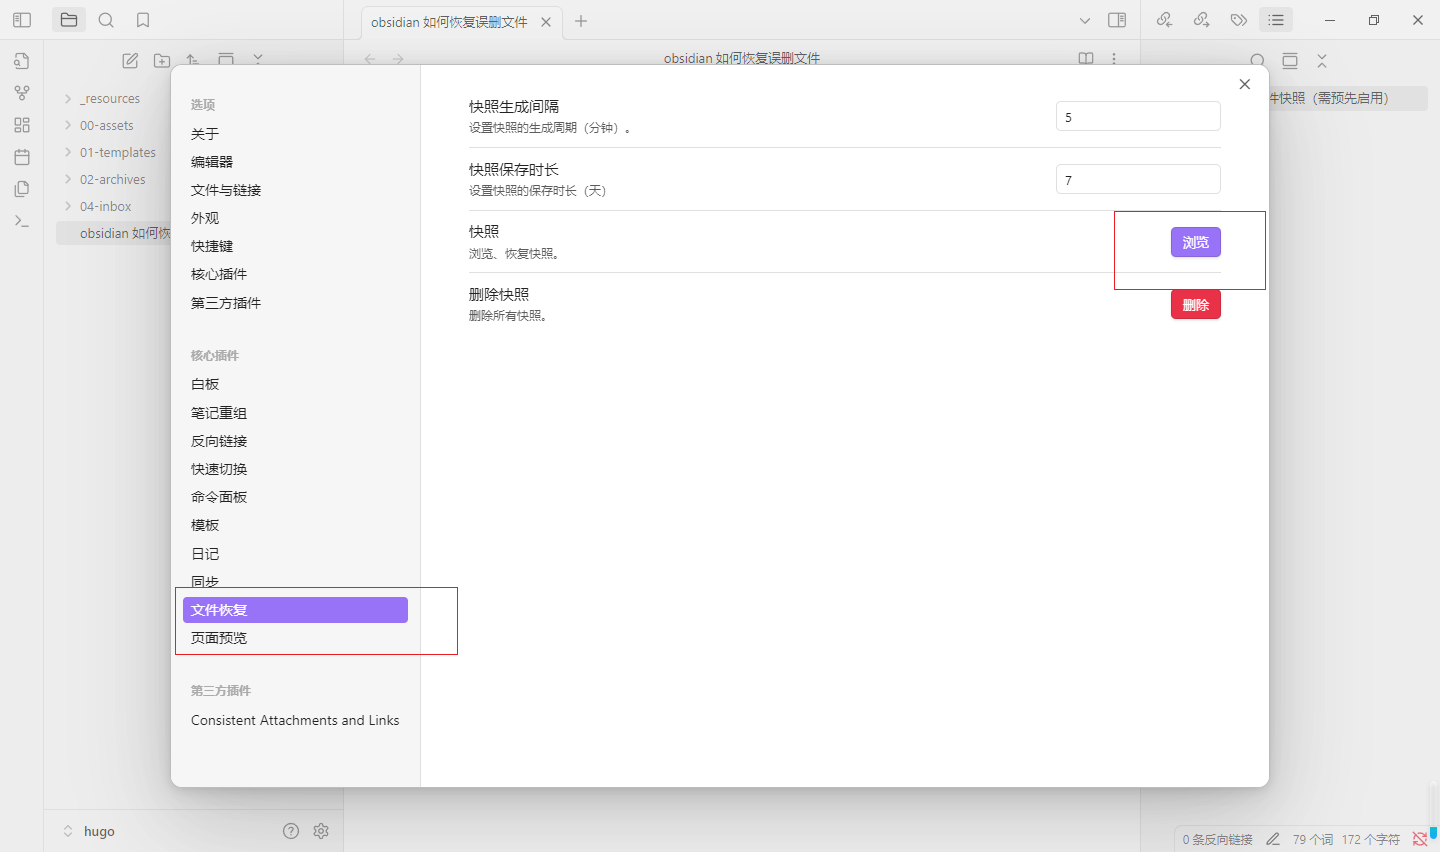Open 外观 settings section
1440x852 pixels.
(x=295, y=218)
